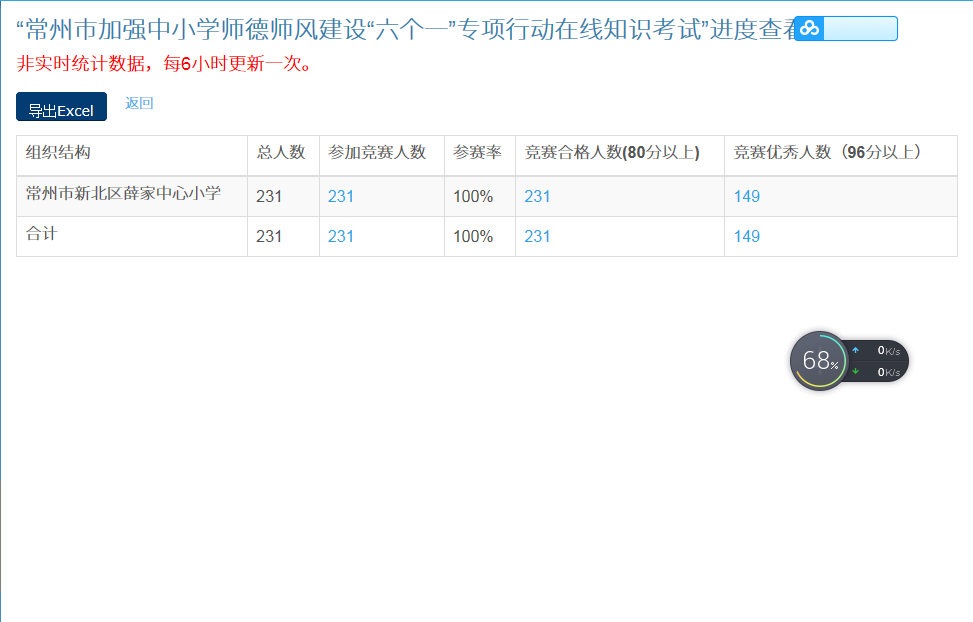Select 总人数 value 231 in 合计 row

pos(269,236)
